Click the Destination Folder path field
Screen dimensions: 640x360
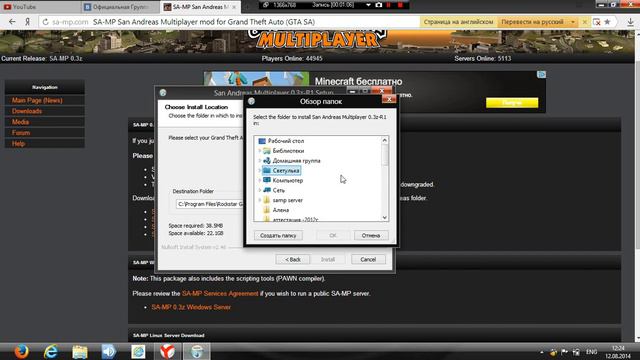(x=210, y=204)
